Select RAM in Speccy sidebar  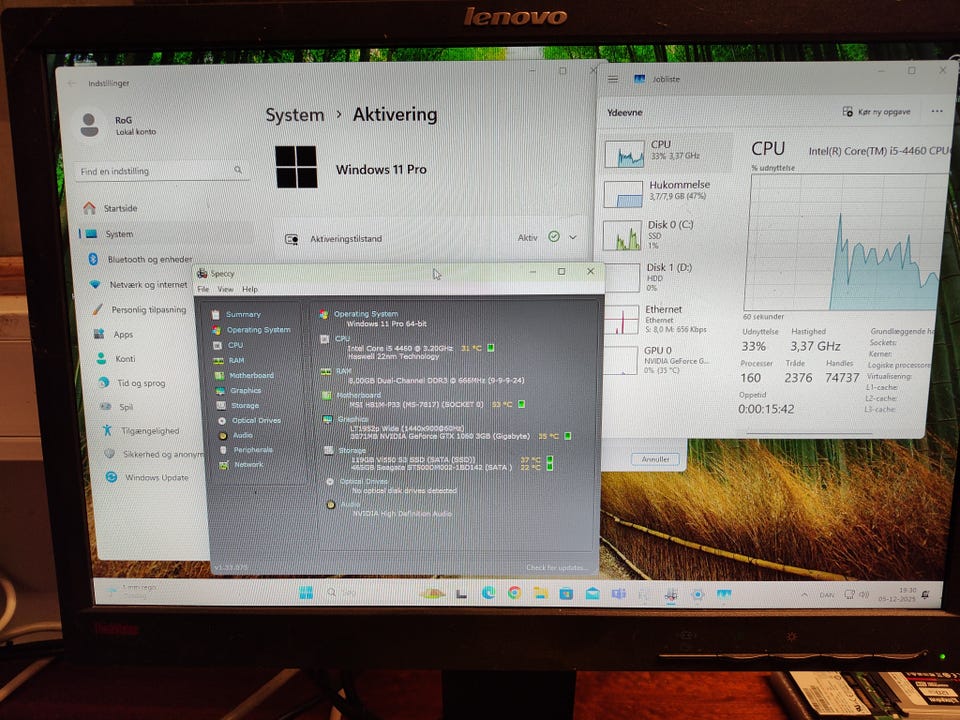236,360
